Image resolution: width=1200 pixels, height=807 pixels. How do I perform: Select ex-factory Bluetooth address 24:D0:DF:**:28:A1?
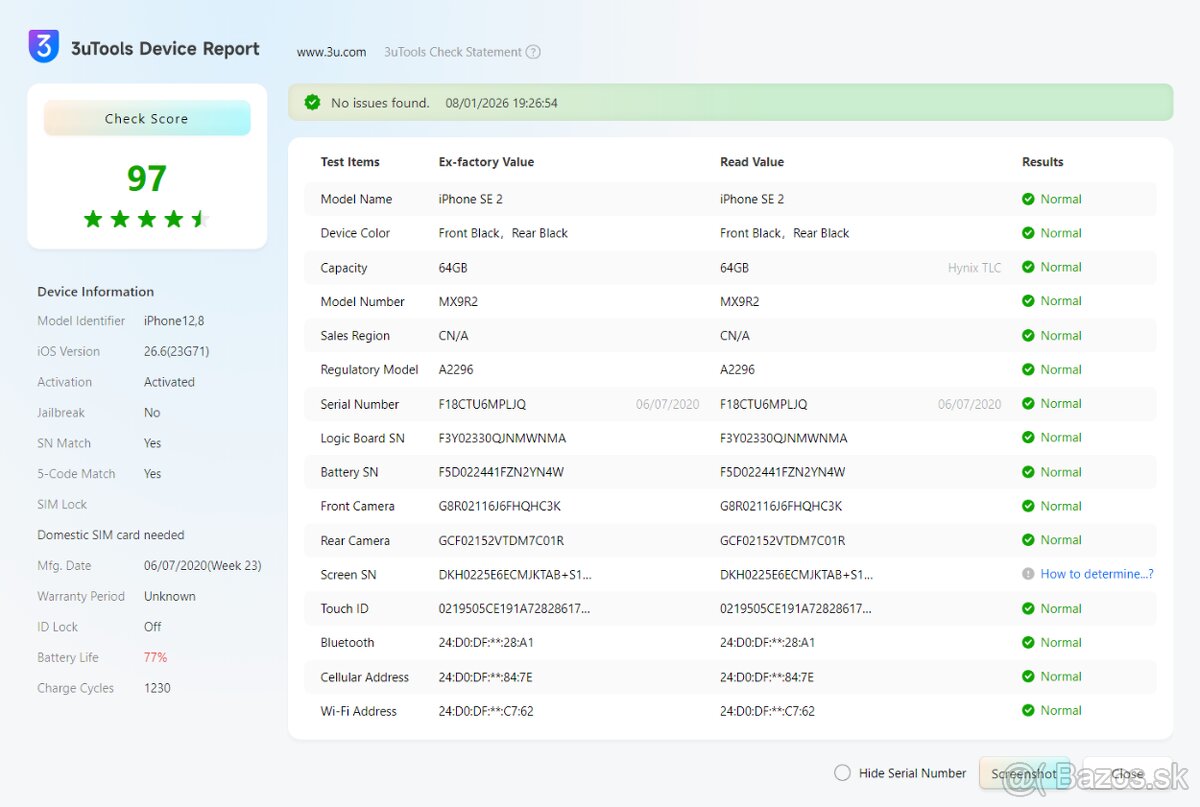(486, 643)
